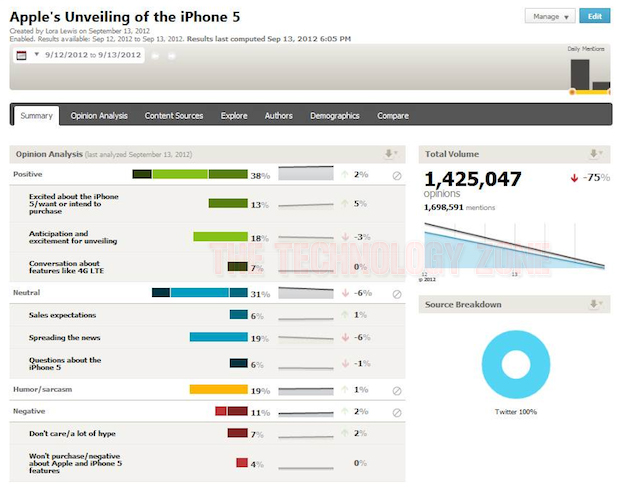
Task: Click the exclude icon for Negative row
Action: click(x=397, y=412)
